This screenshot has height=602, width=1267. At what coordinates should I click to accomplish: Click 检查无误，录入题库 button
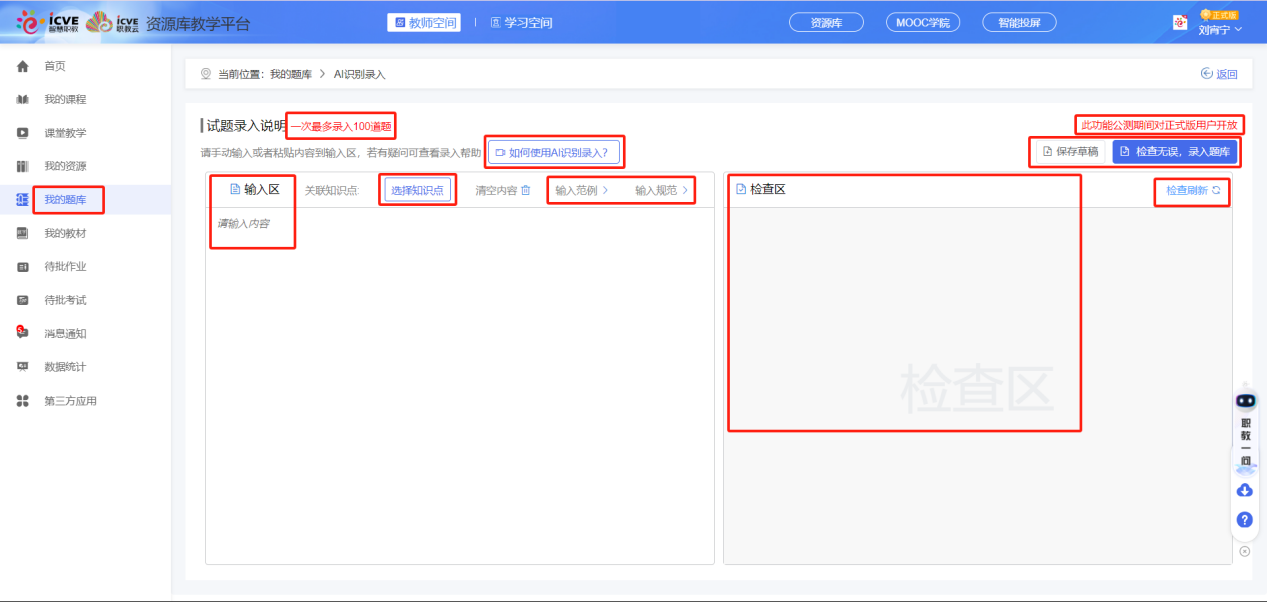(1174, 152)
